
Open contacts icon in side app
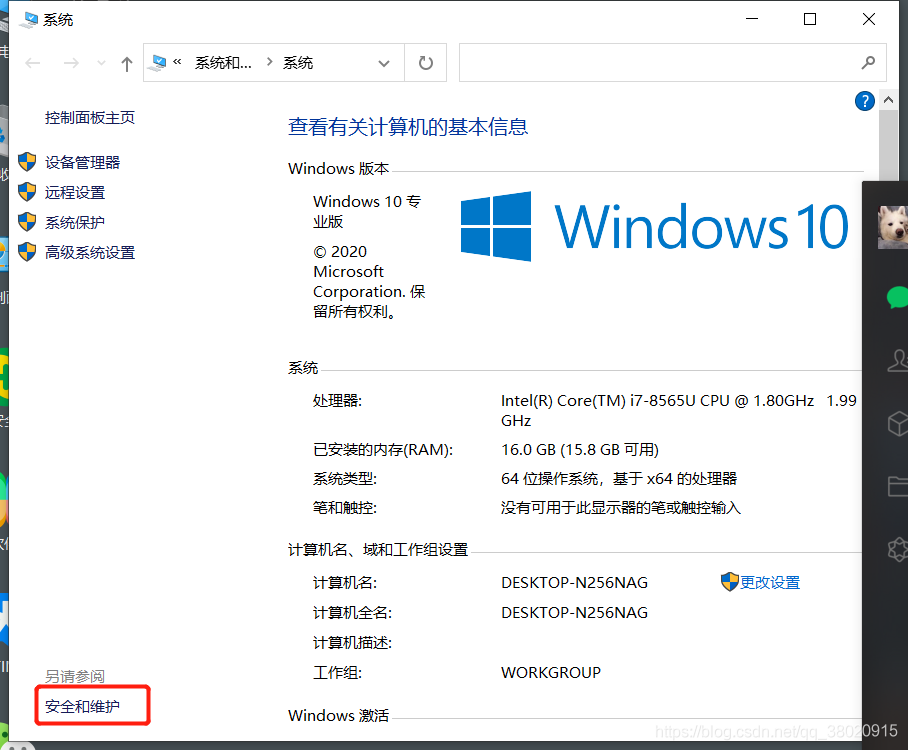pyautogui.click(x=898, y=361)
